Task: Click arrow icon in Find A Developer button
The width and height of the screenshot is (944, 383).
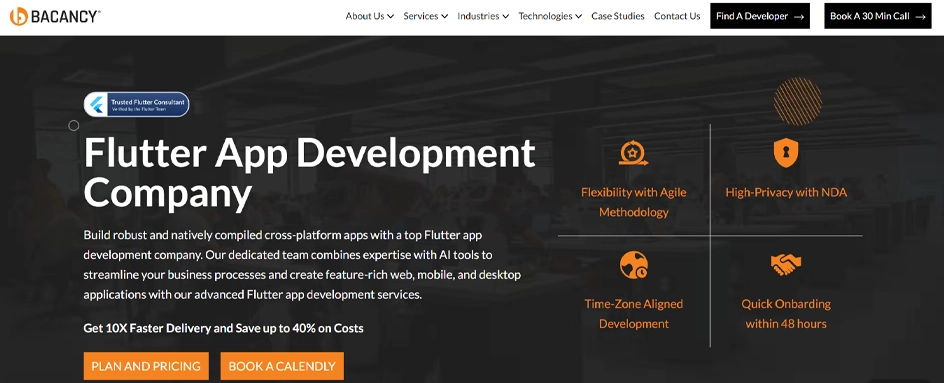Action: [x=799, y=17]
